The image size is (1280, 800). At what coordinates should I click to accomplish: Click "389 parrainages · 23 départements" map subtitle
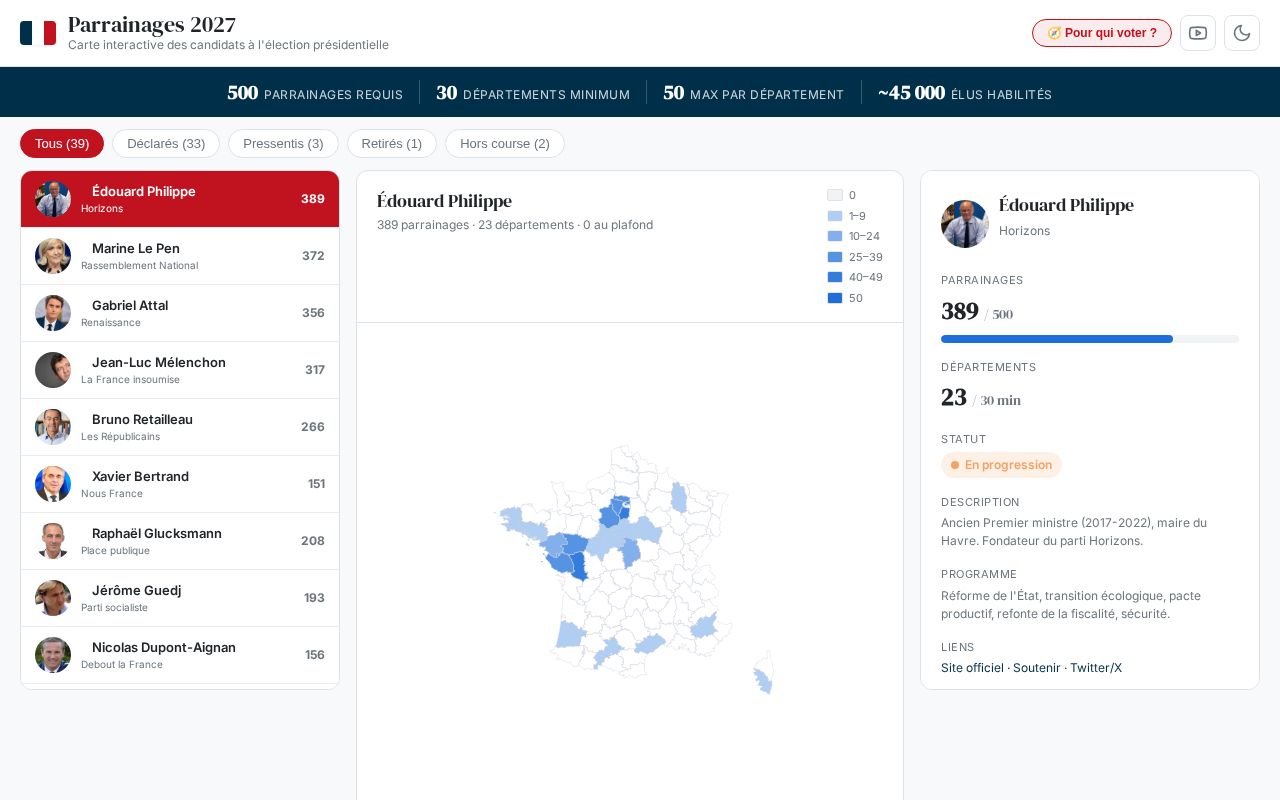pos(515,225)
